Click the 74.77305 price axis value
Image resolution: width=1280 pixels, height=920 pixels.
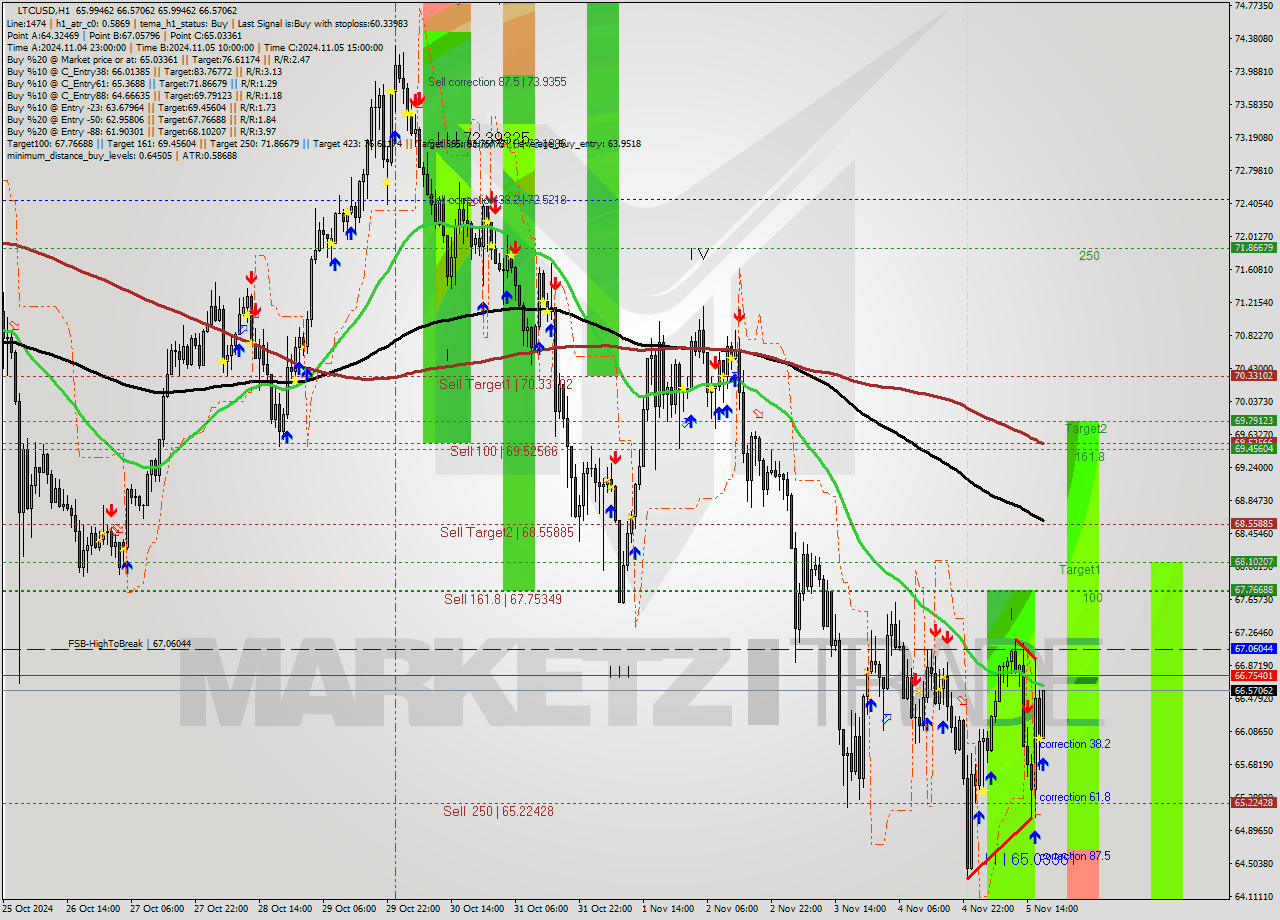pyautogui.click(x=1253, y=6)
